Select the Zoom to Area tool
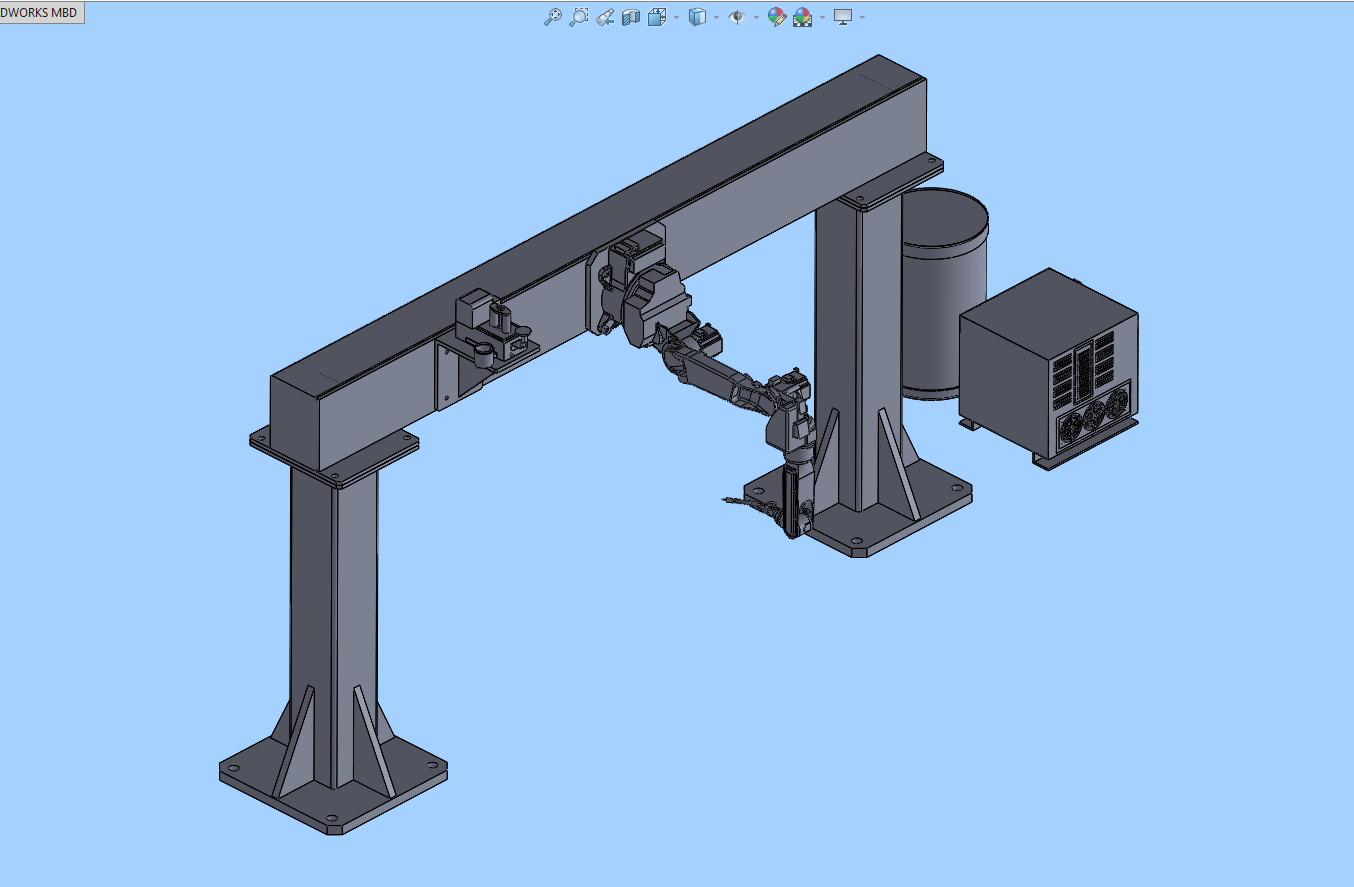 point(578,17)
